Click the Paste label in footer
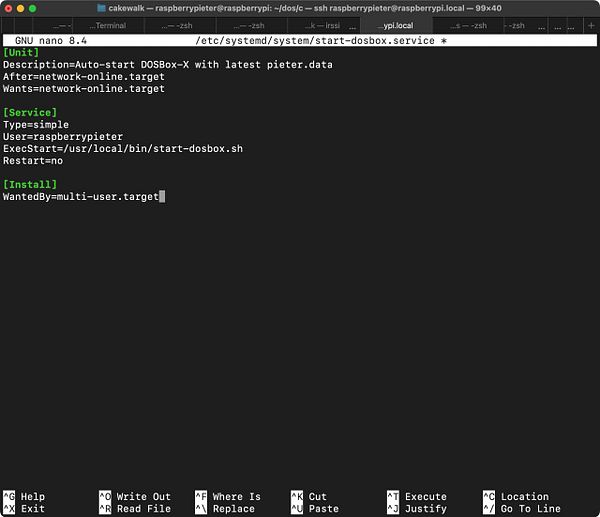Image resolution: width=600 pixels, height=517 pixels. click(324, 509)
